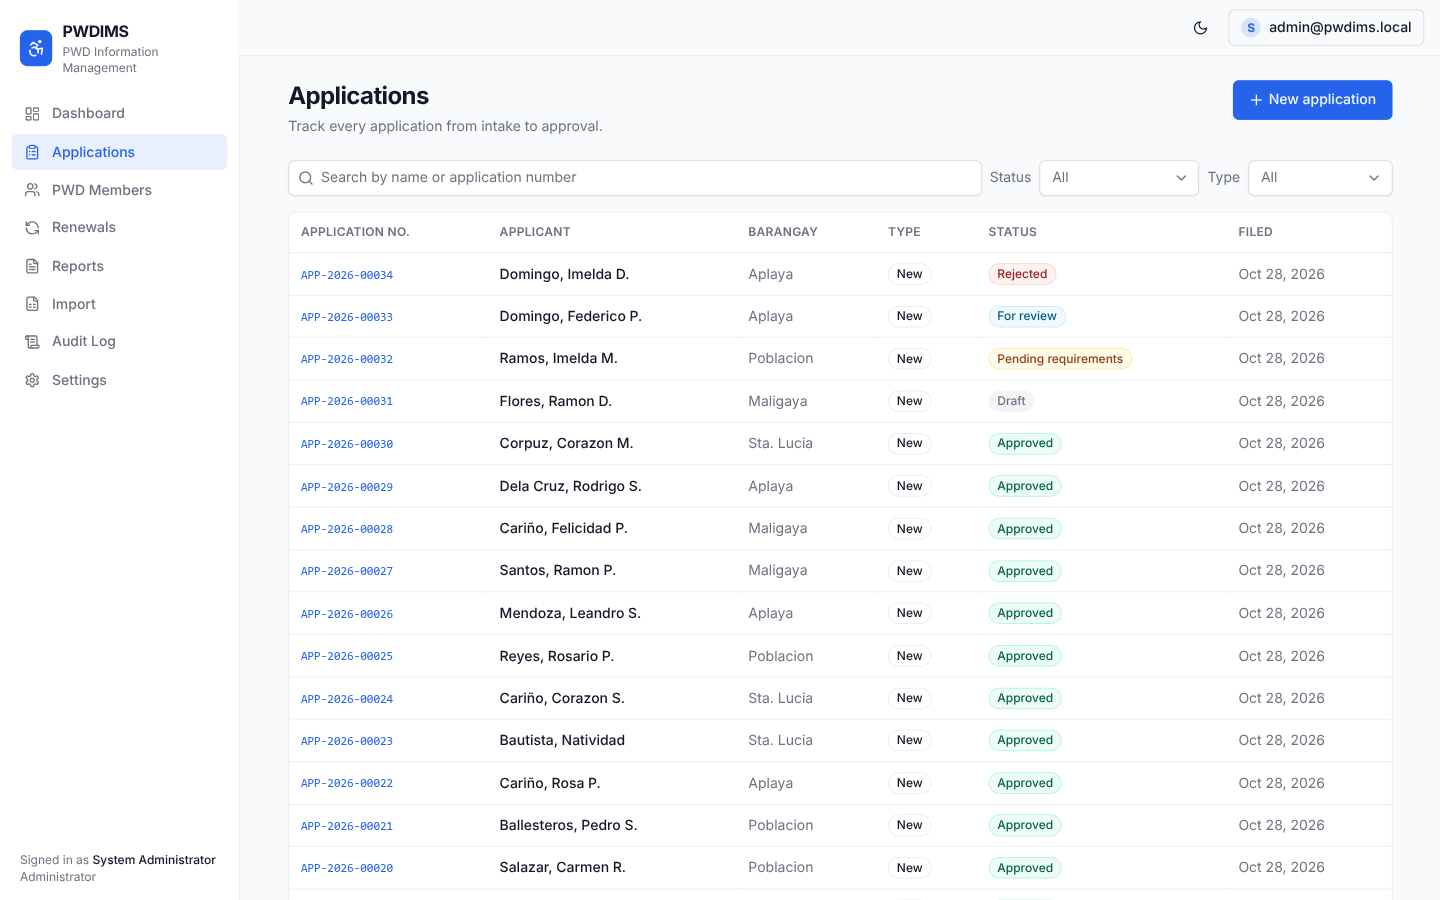Open application APP-2026-00034

[347, 275]
